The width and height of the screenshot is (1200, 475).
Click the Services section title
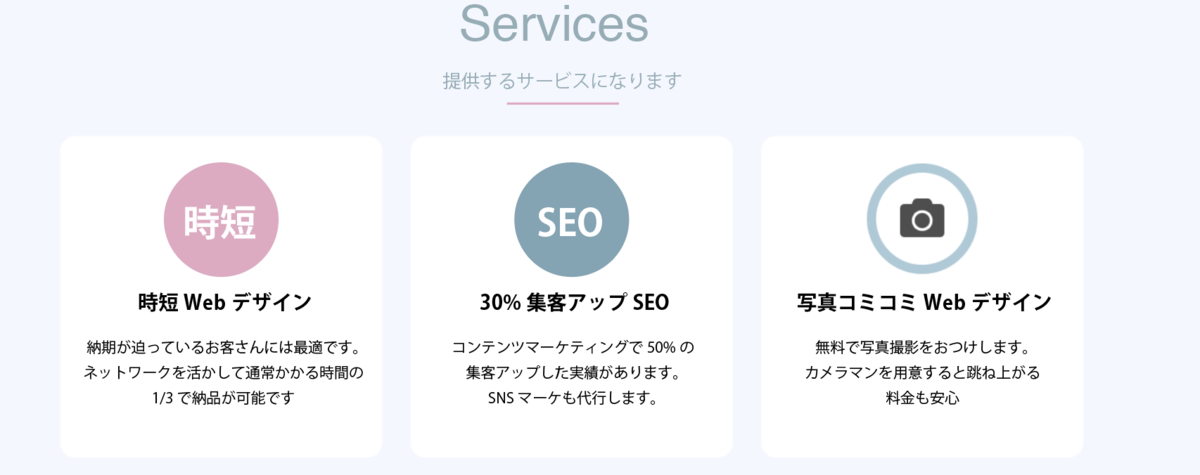point(554,23)
